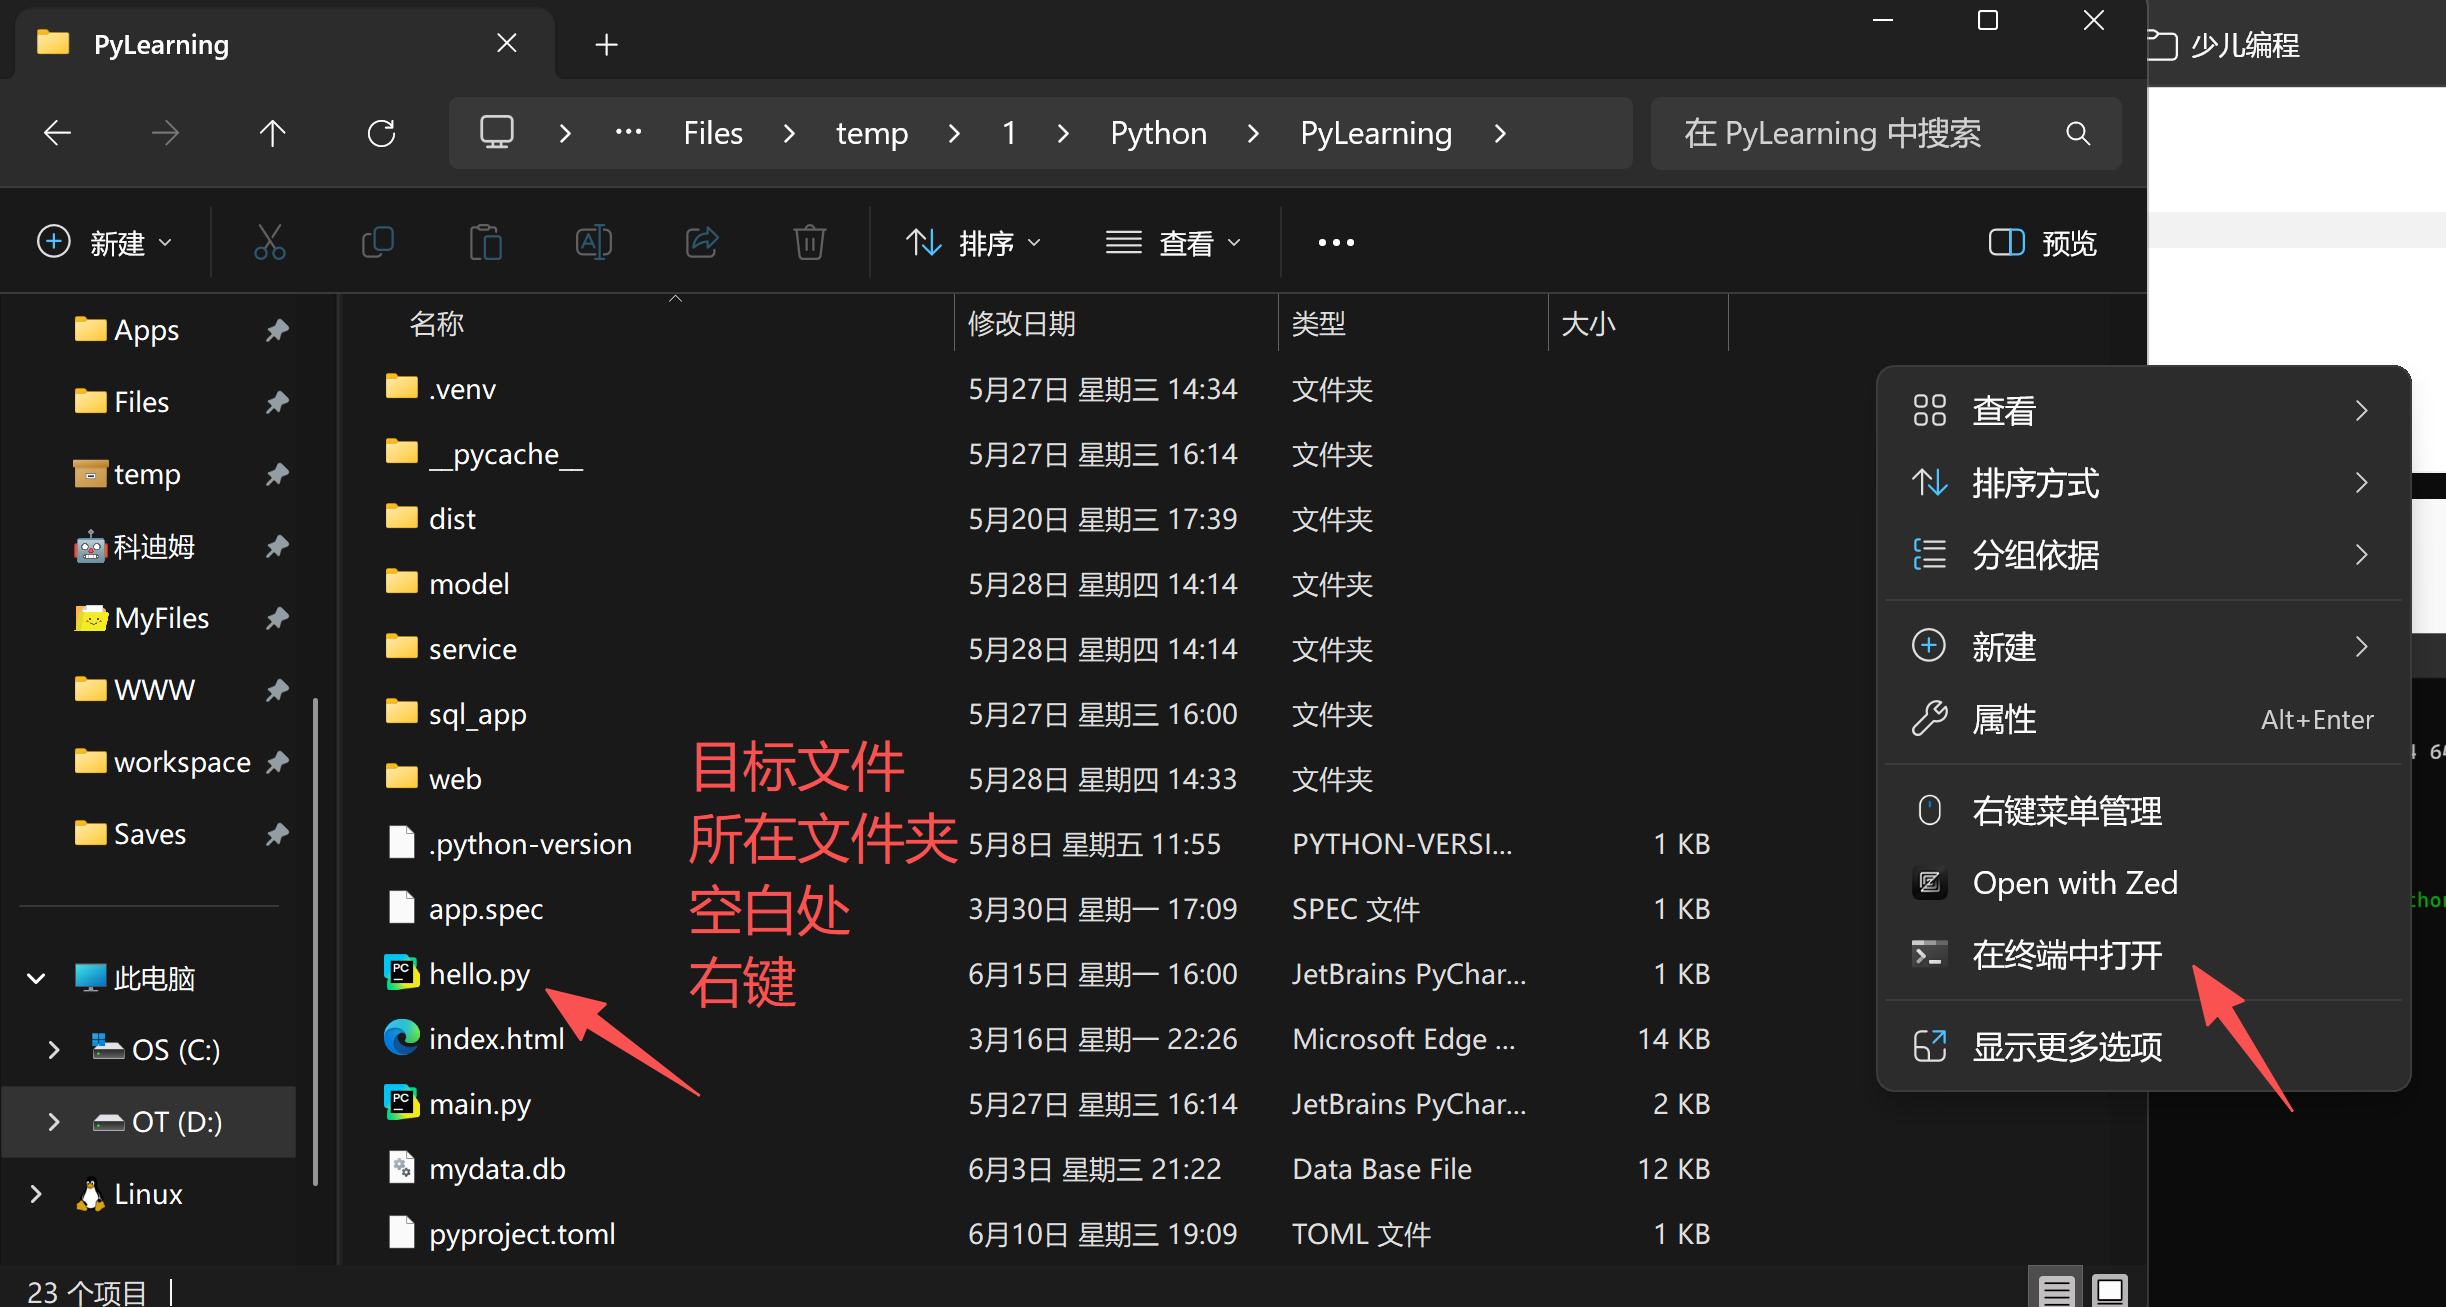Image resolution: width=2446 pixels, height=1307 pixels.
Task: Click the Copy toolbar icon
Action: click(x=377, y=242)
